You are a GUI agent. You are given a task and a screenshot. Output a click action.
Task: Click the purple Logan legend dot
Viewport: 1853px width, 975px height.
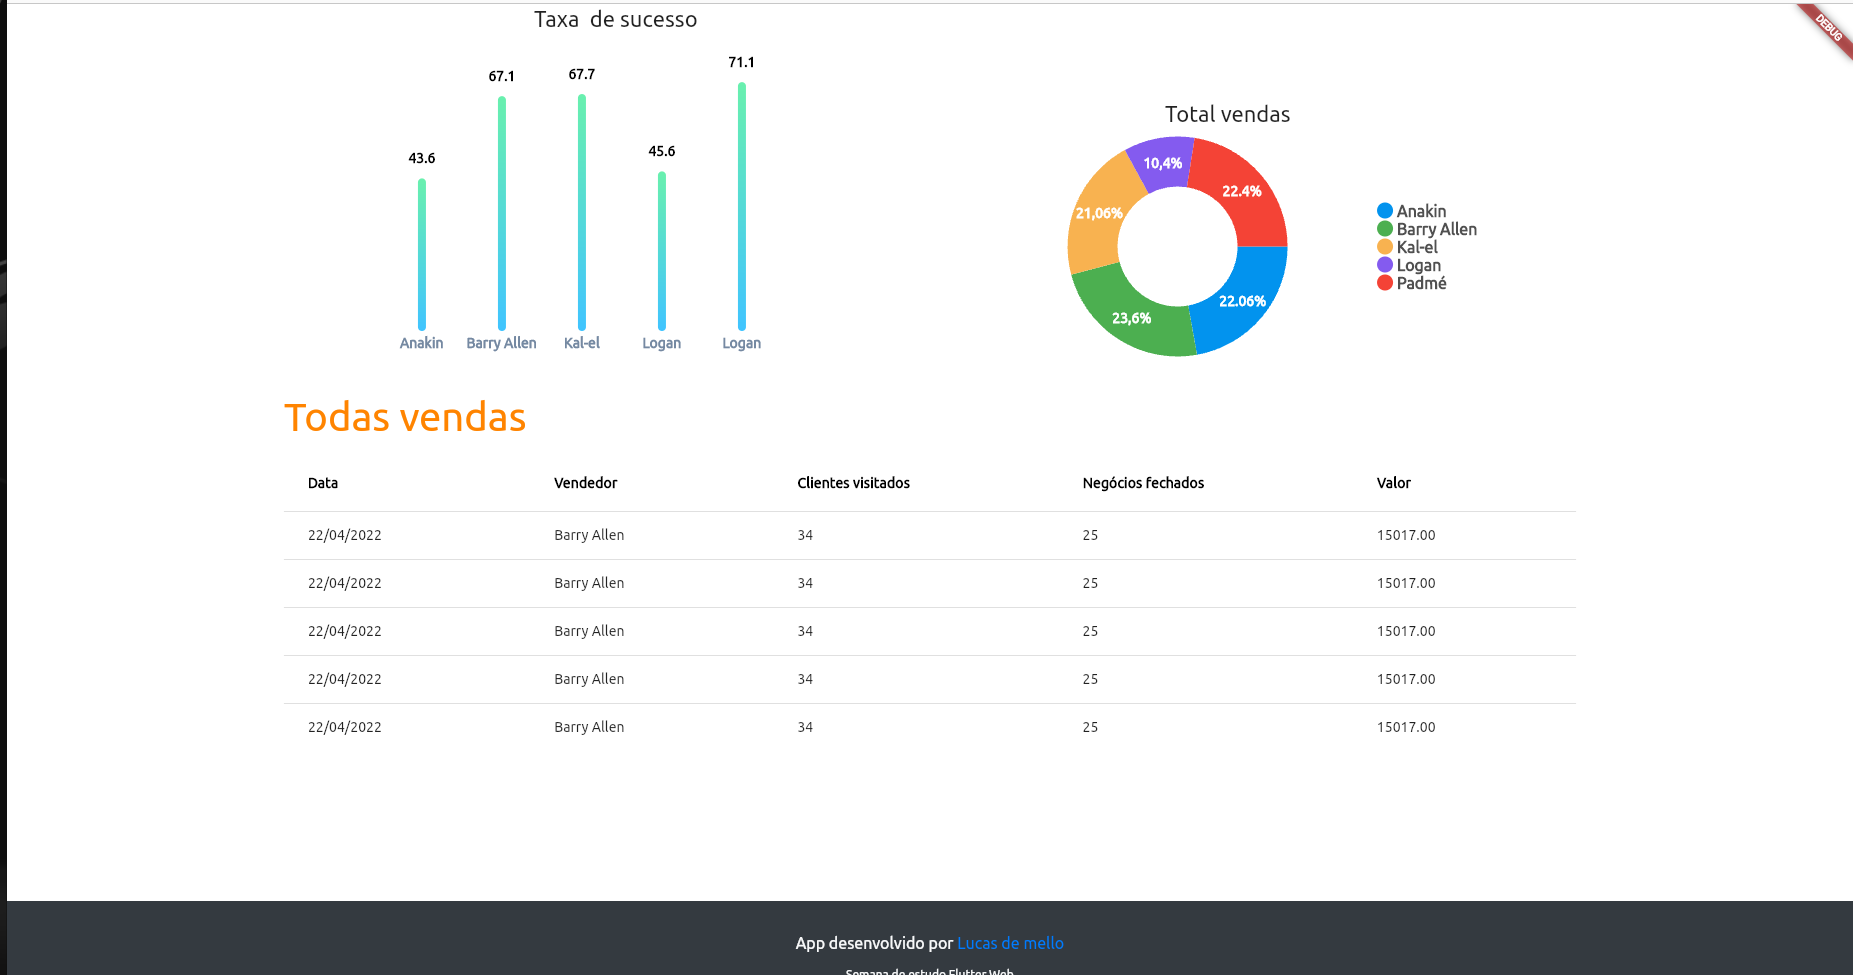click(1385, 265)
